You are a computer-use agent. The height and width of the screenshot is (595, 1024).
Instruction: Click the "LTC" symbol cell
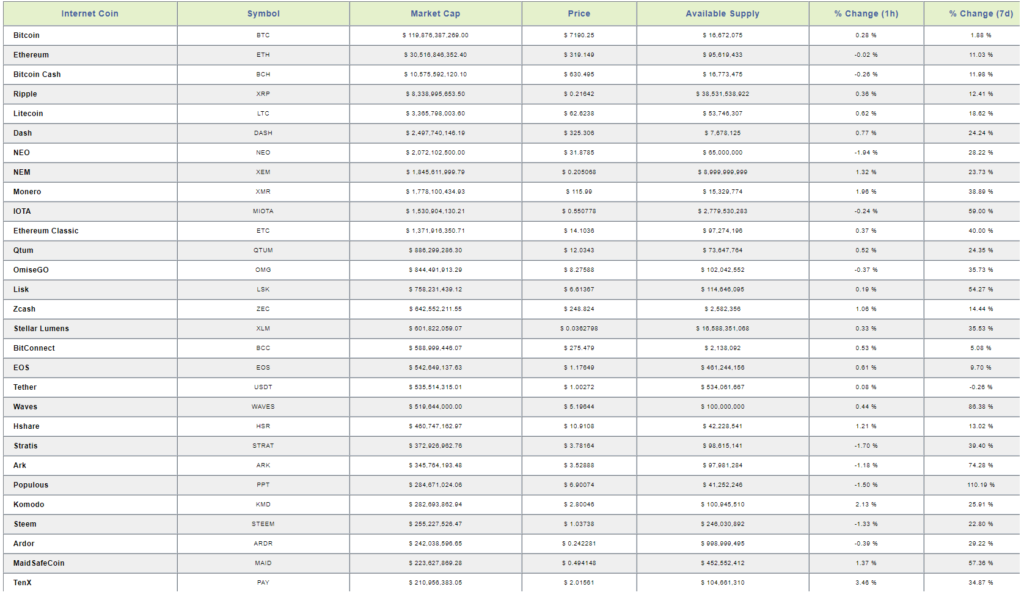pos(263,114)
